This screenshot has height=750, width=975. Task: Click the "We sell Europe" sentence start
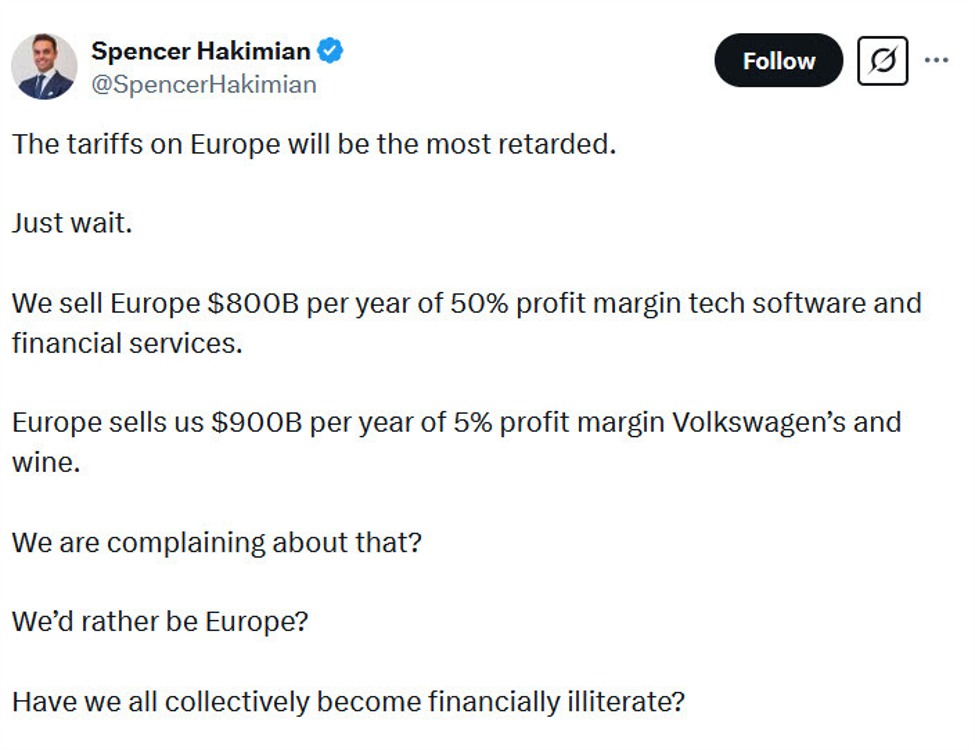coord(107,303)
